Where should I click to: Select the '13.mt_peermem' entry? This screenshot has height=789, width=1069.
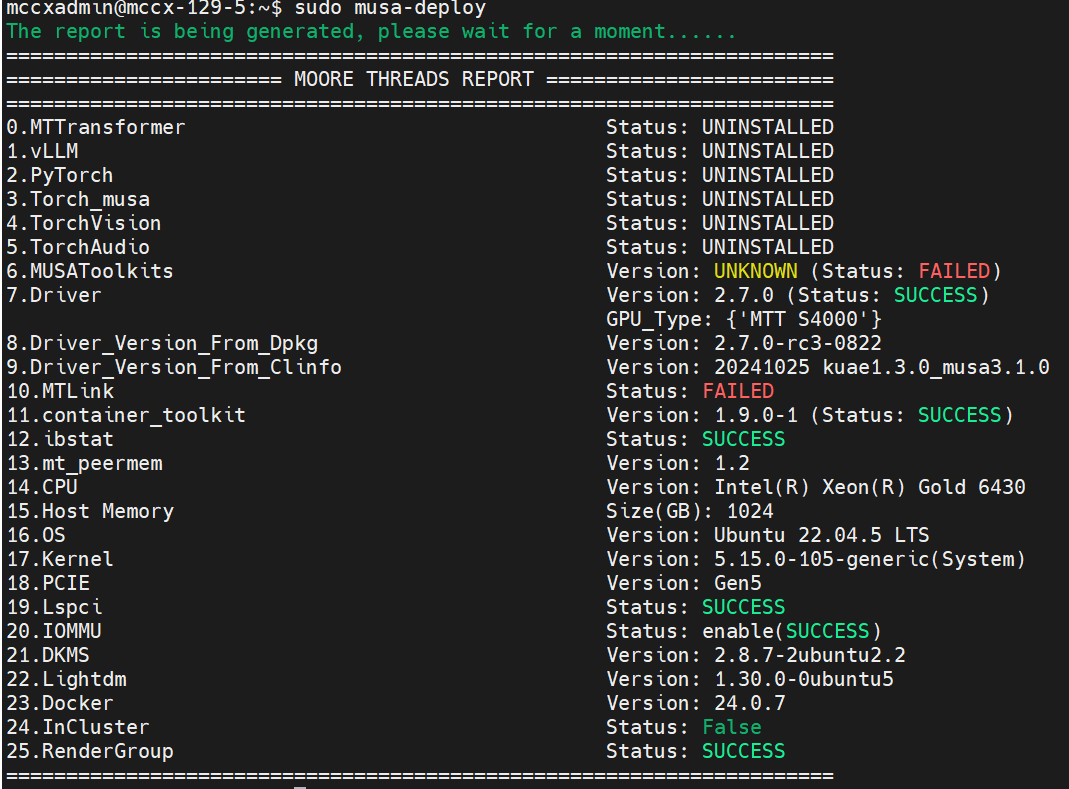85,464
